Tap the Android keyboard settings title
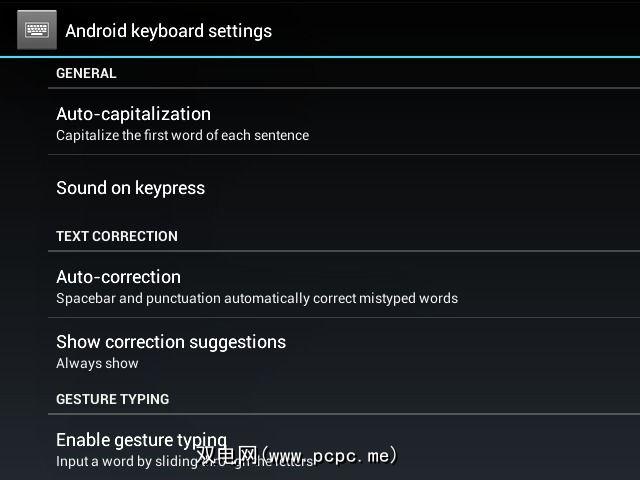Image resolution: width=640 pixels, height=480 pixels. 169,31
